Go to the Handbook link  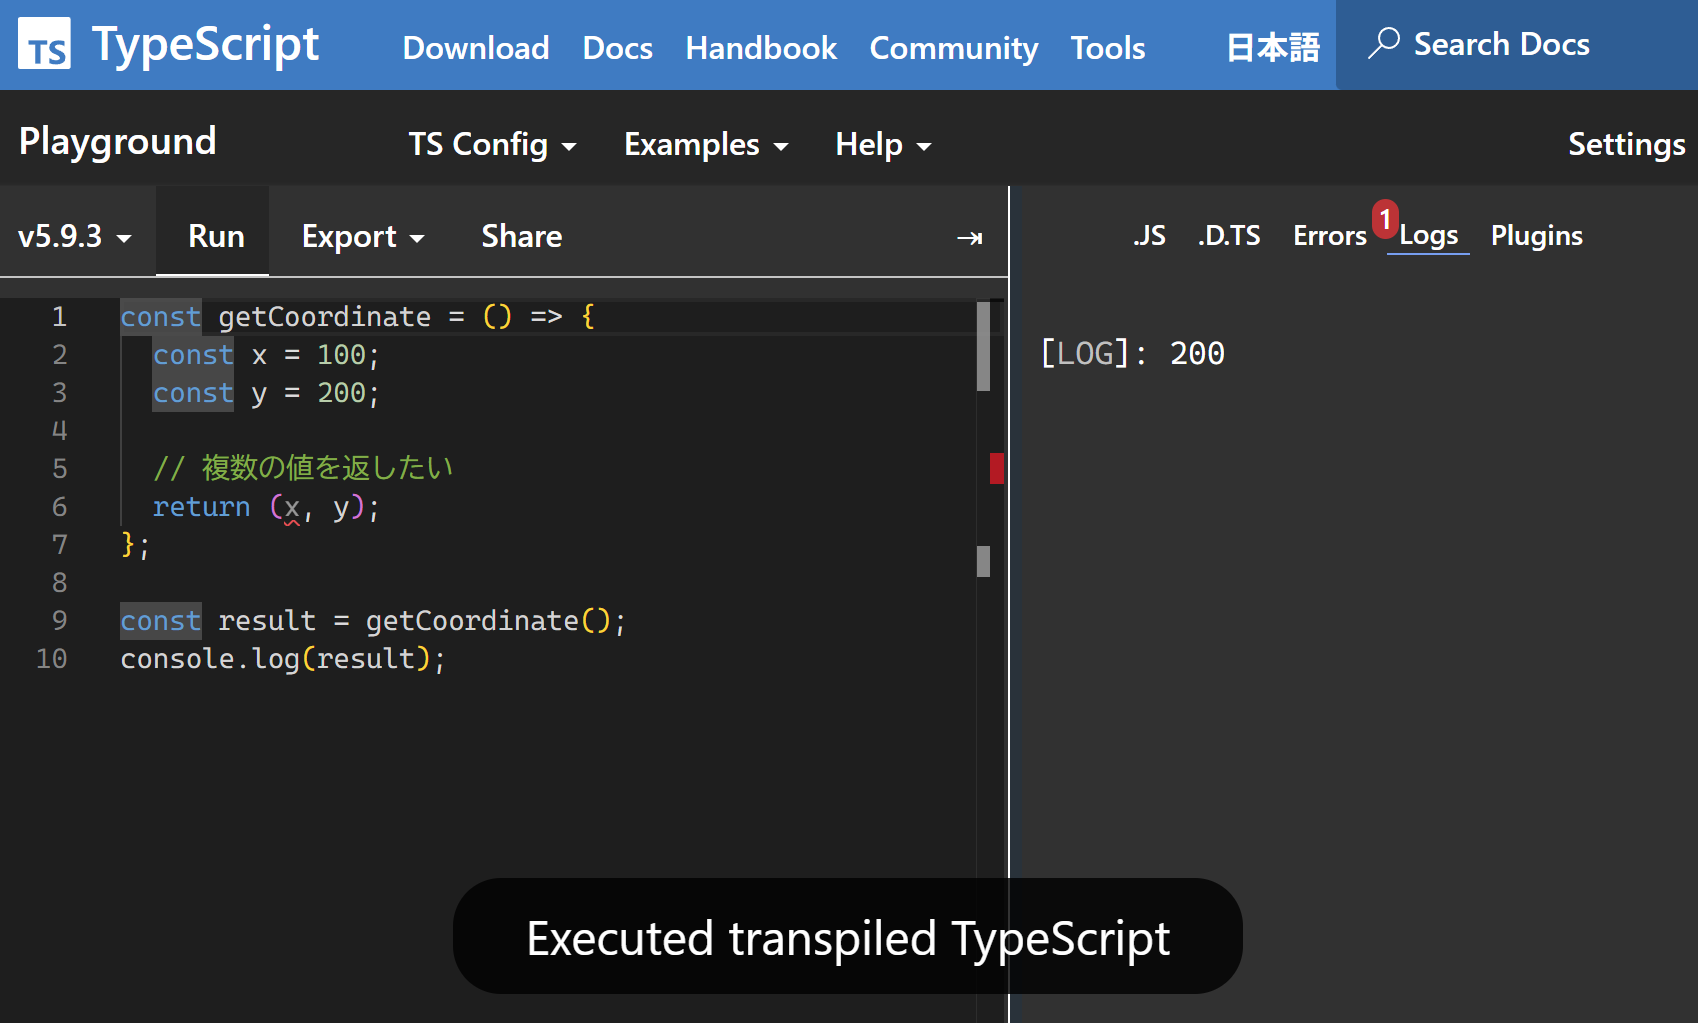point(761,48)
